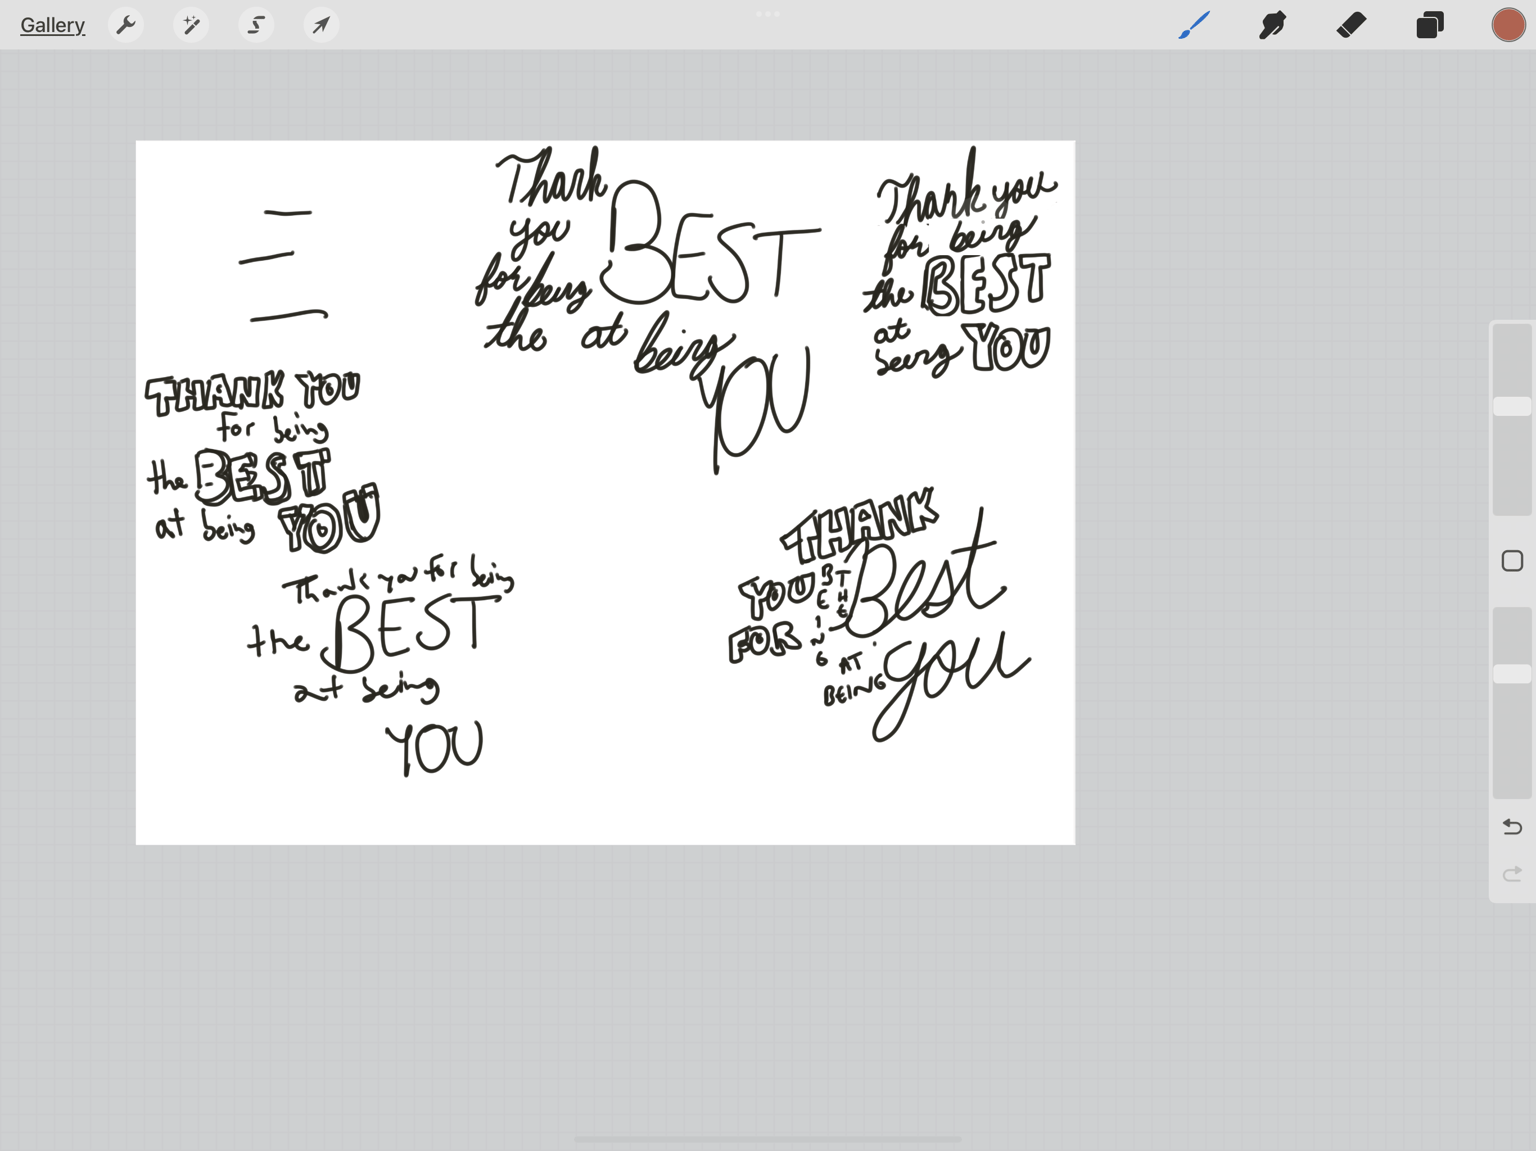Click the brush opacity slider handle
This screenshot has height=1151, width=1536.
point(1512,675)
